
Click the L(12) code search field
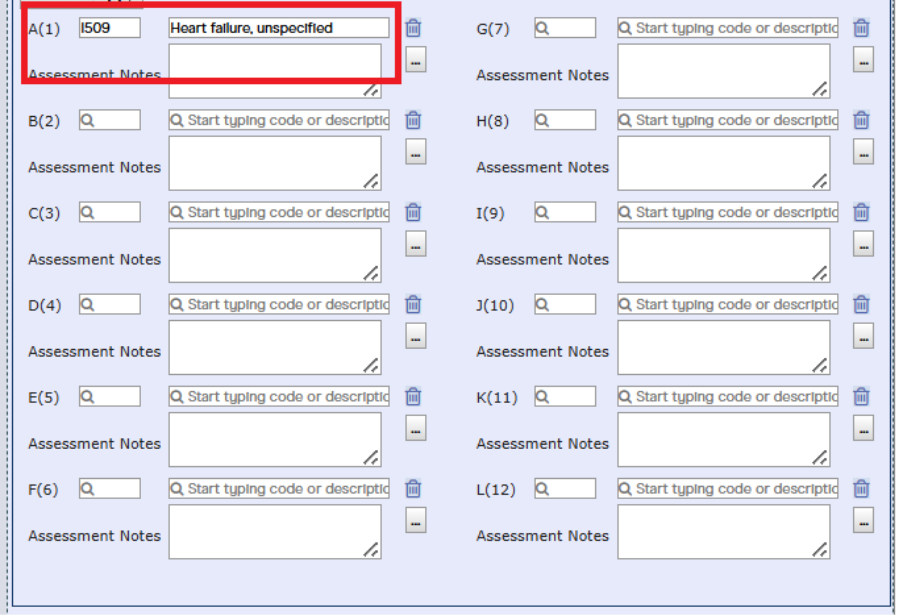[565, 488]
